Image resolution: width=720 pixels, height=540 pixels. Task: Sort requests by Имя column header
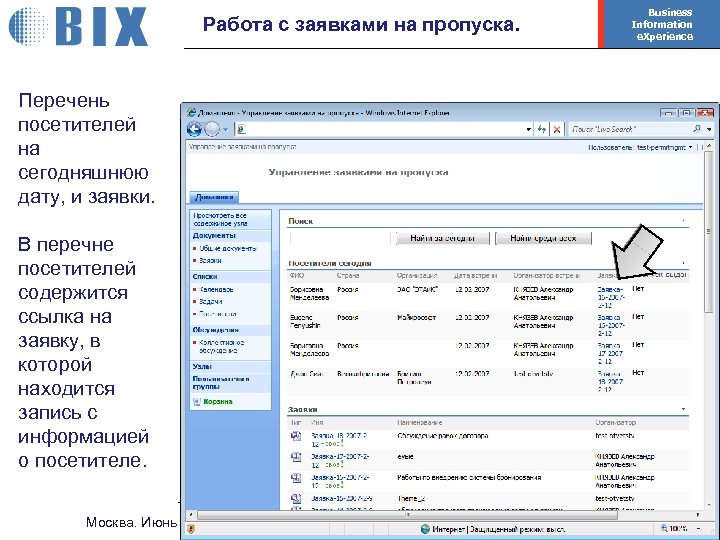317,422
